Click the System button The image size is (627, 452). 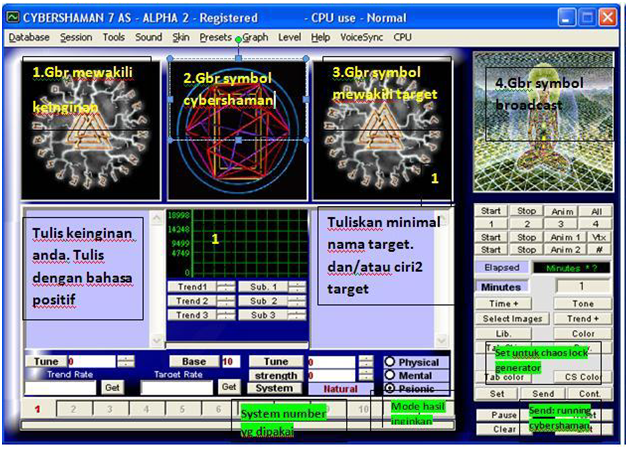click(274, 388)
